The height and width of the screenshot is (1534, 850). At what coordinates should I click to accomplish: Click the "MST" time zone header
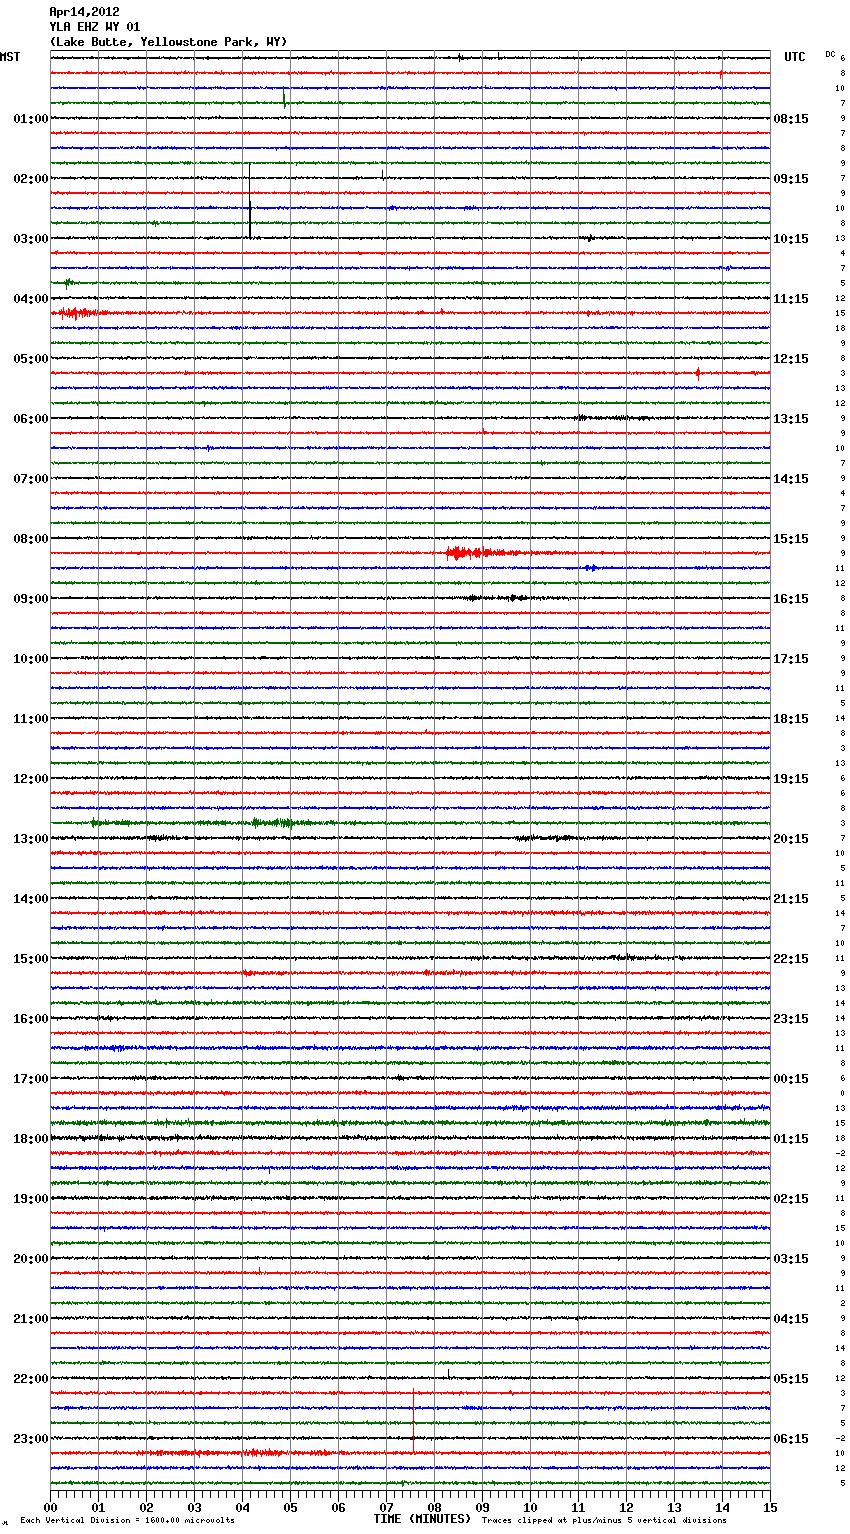(10, 57)
